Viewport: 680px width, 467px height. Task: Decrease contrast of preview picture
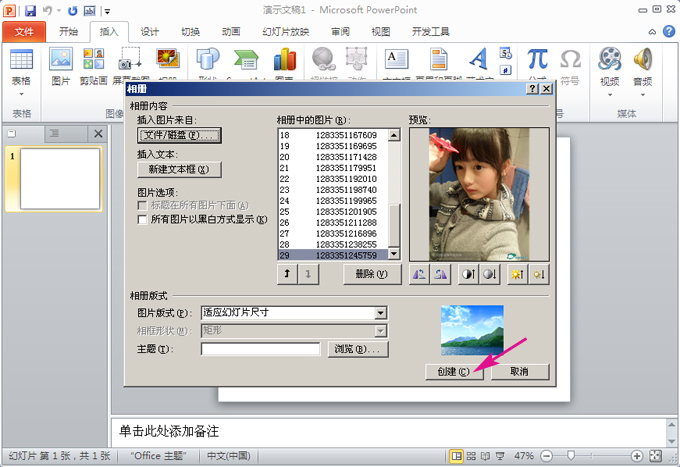[490, 274]
